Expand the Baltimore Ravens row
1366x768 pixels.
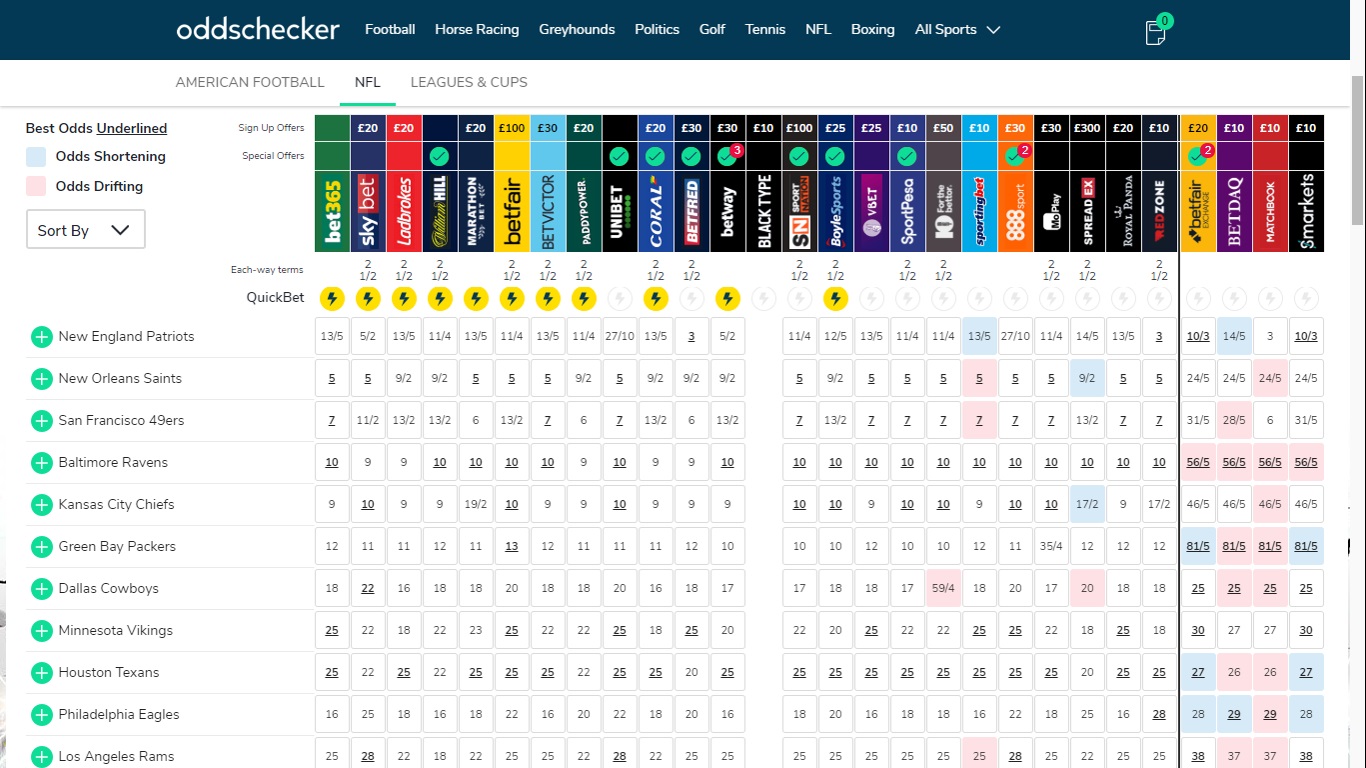[41, 463]
